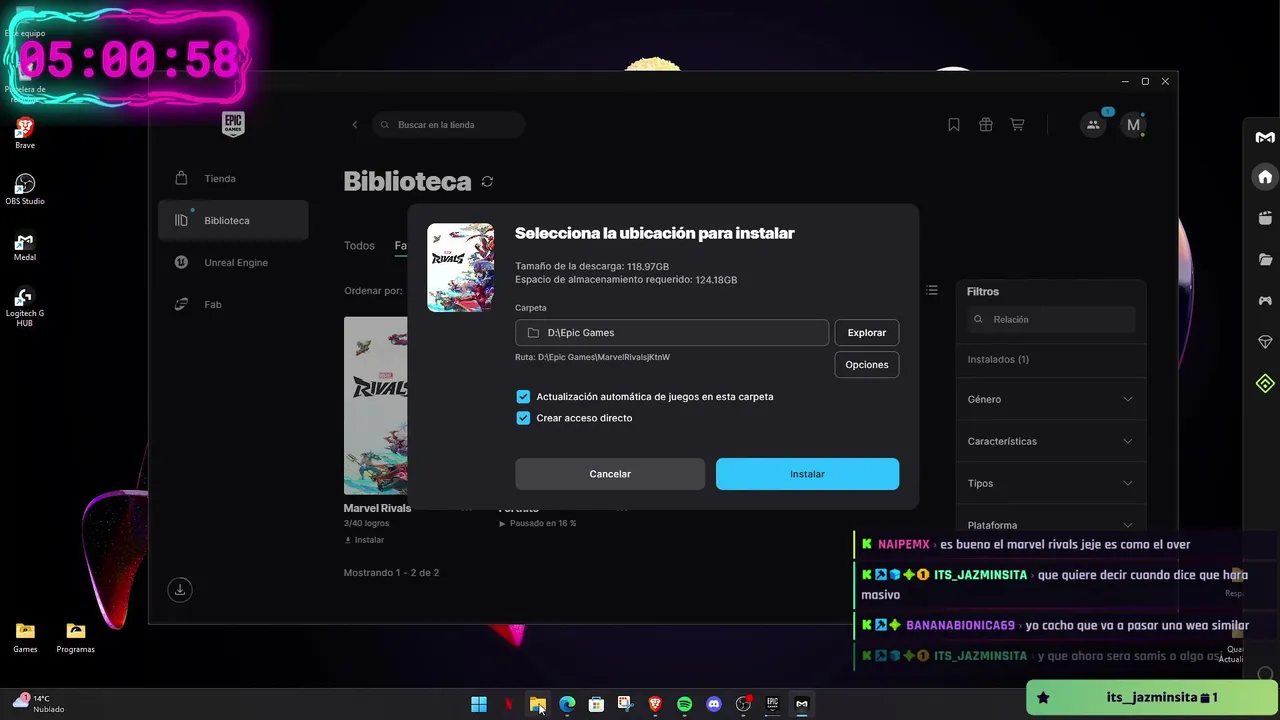
Task: Click the Marvel Rivals thumbnail in the dialog
Action: click(461, 268)
